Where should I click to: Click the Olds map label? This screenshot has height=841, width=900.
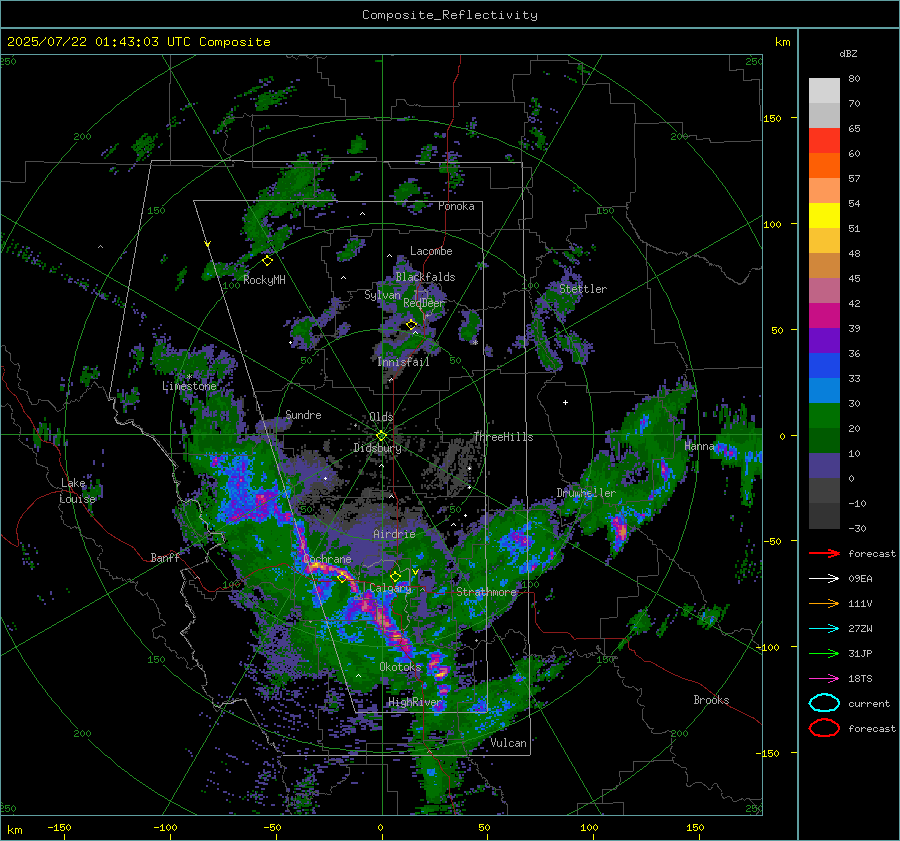pyautogui.click(x=381, y=417)
